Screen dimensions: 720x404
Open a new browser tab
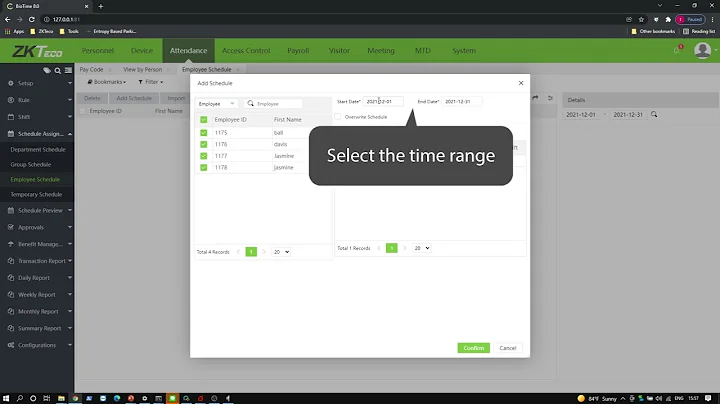click(101, 6)
